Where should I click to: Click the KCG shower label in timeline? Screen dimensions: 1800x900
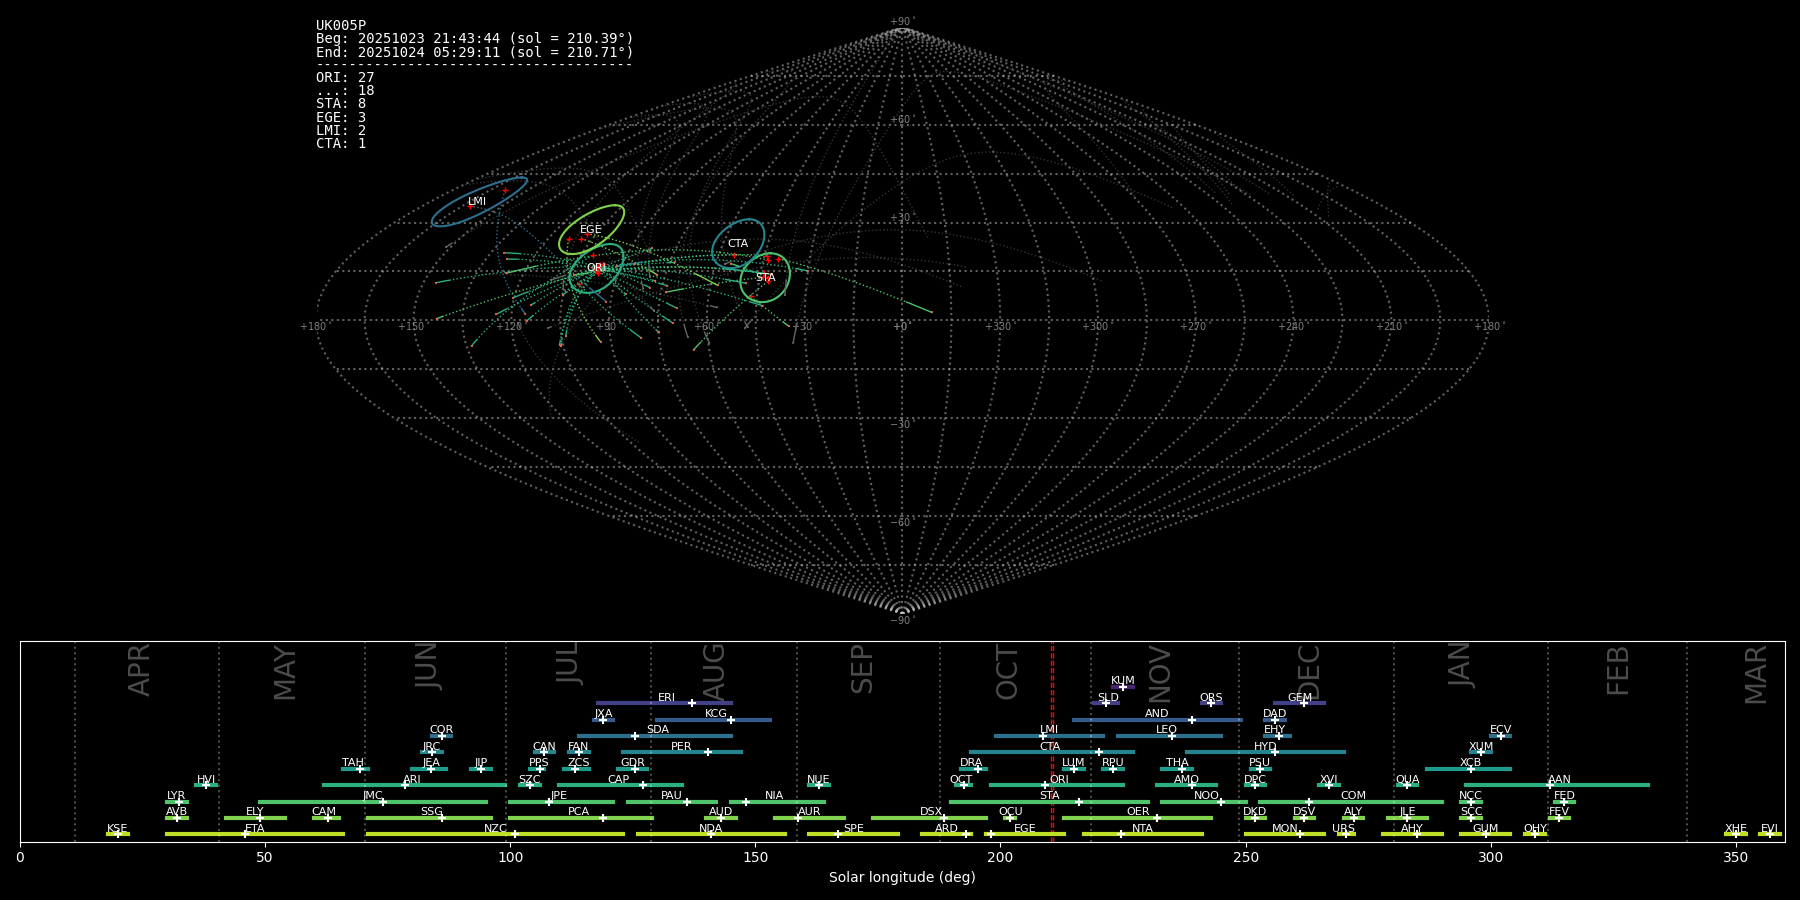(x=716, y=714)
